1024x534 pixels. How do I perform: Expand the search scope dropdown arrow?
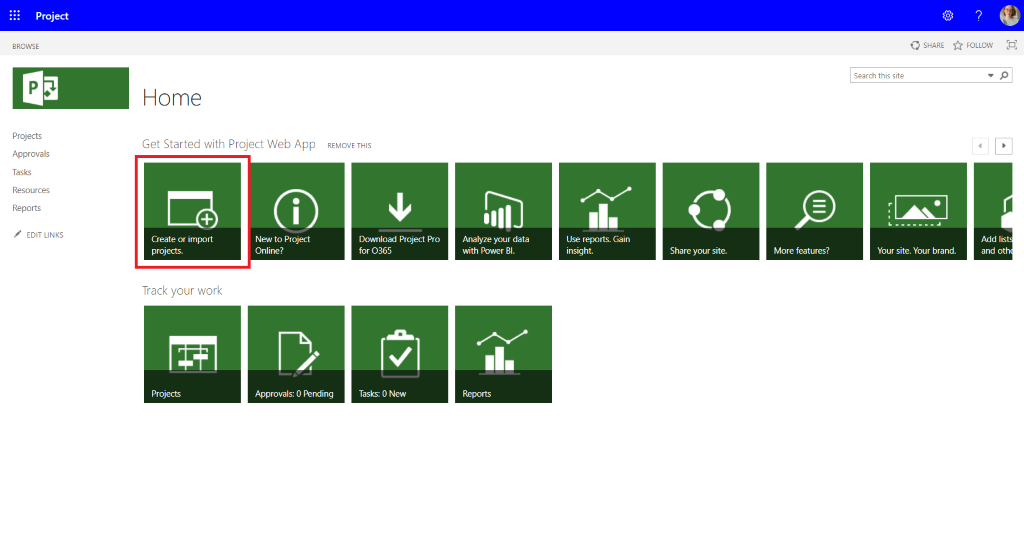point(991,76)
